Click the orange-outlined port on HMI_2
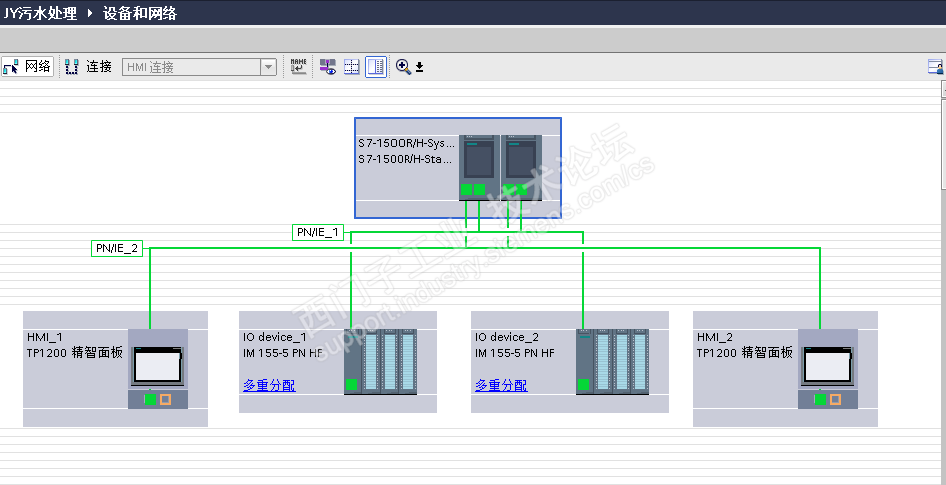Image resolution: width=946 pixels, height=485 pixels. [x=835, y=399]
